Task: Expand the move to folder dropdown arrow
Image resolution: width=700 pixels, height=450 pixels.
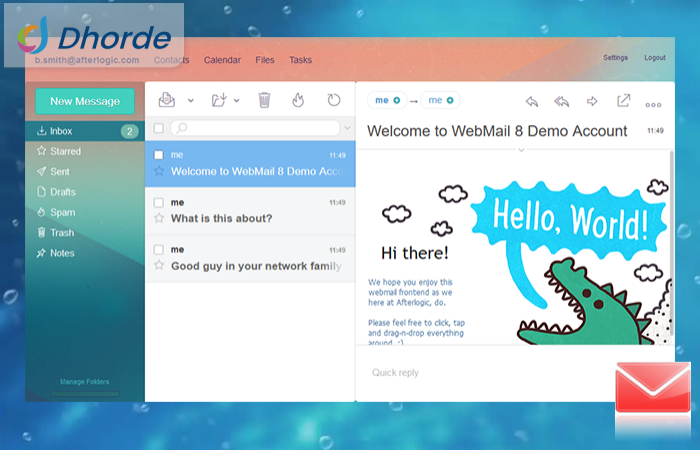Action: 237,100
